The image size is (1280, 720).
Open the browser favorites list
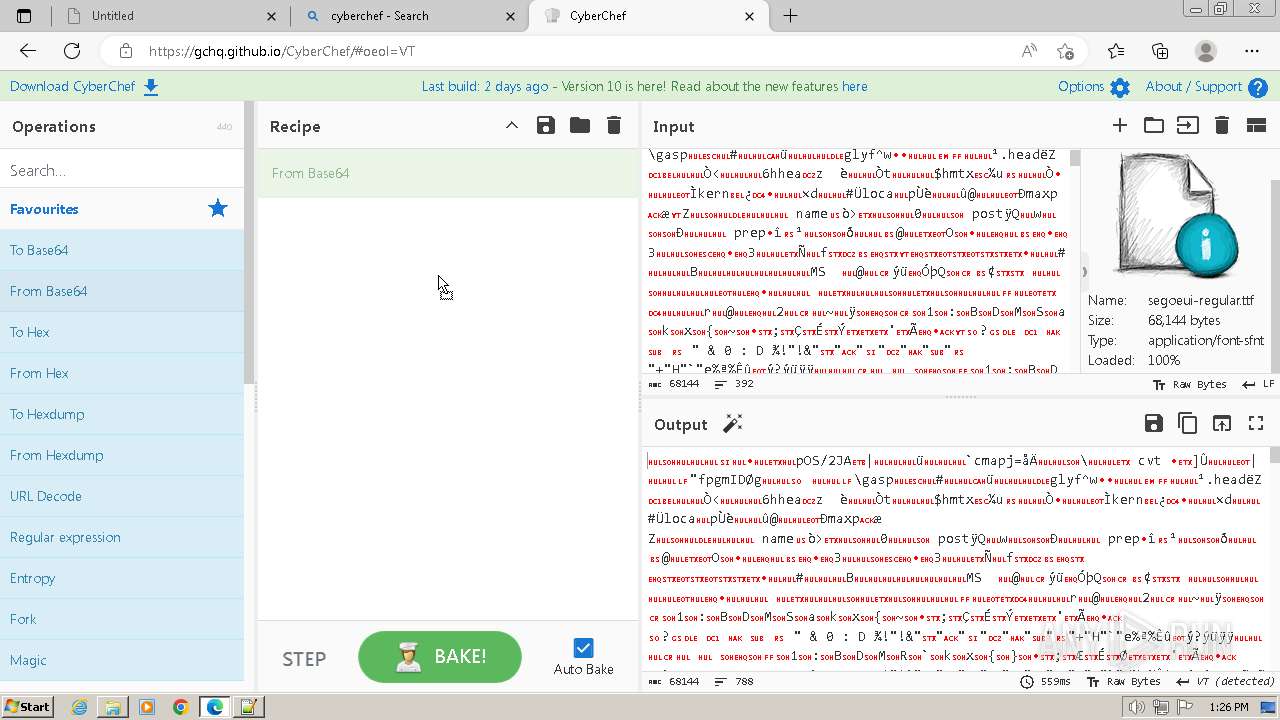tap(1116, 51)
